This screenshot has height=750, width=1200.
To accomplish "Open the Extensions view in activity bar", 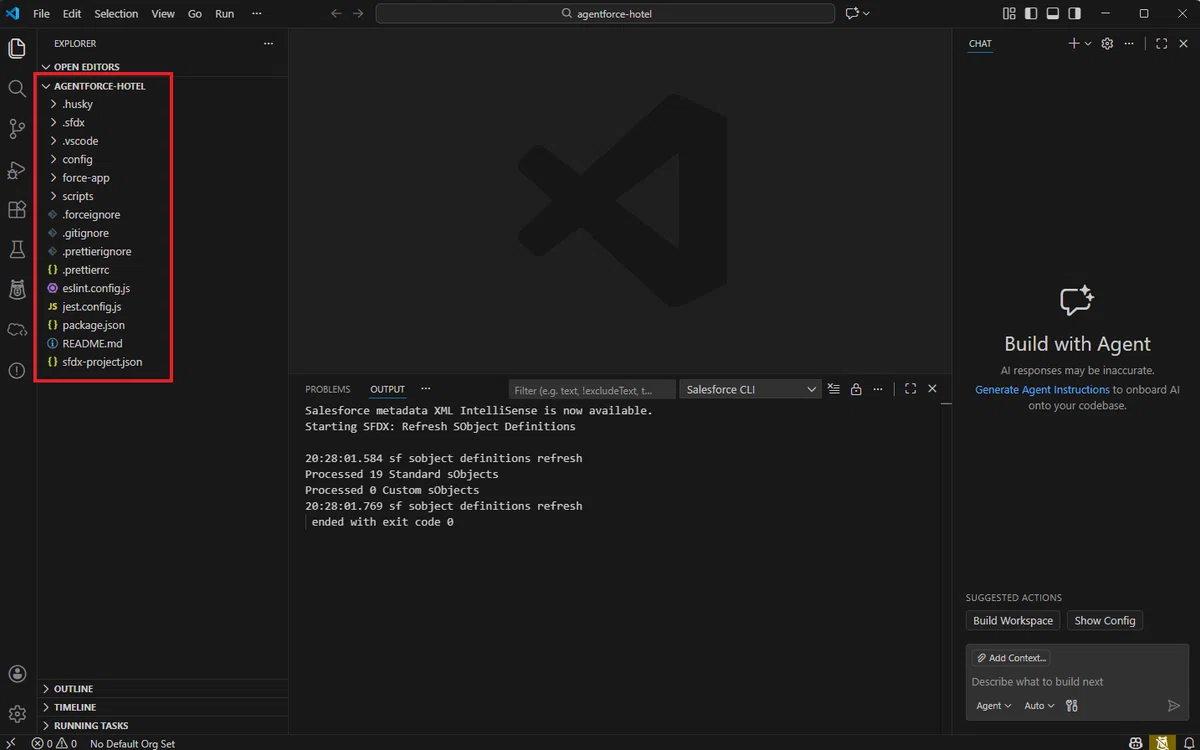I will pyautogui.click(x=17, y=210).
